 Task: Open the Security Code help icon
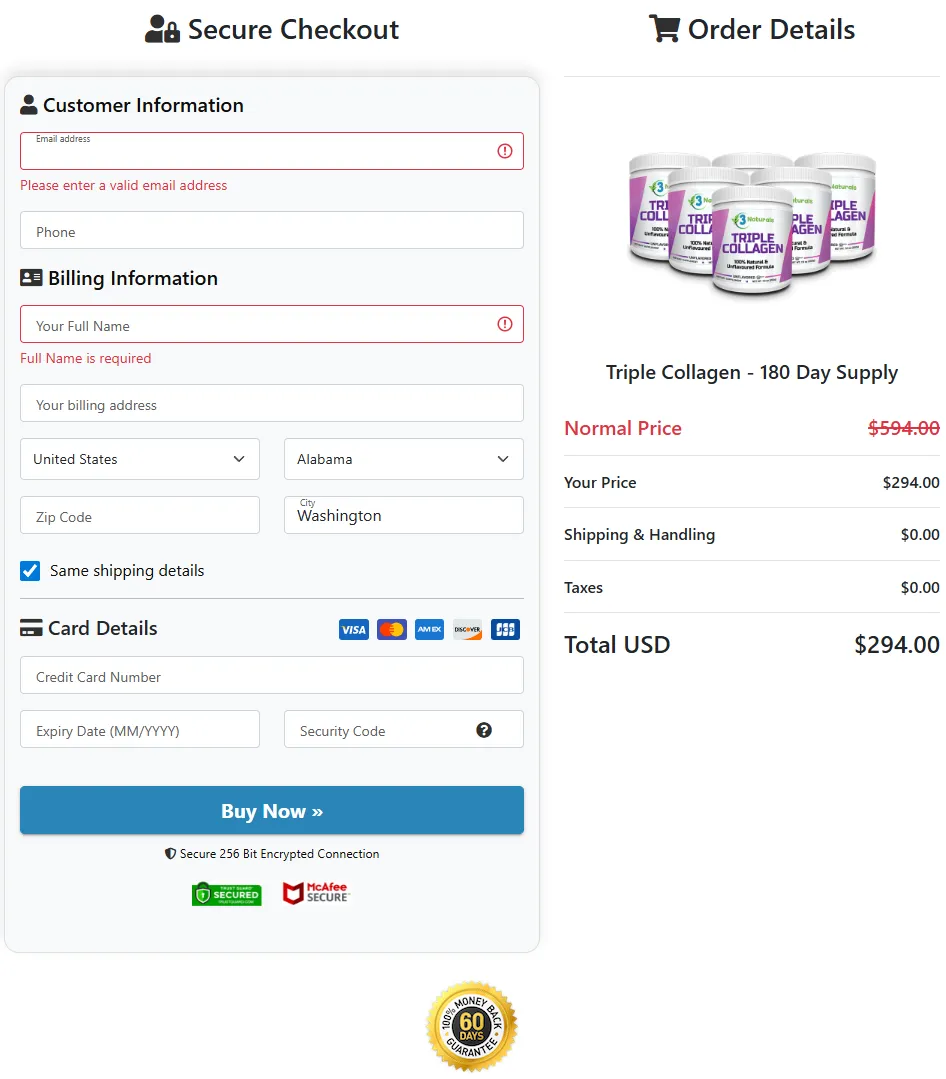(484, 730)
